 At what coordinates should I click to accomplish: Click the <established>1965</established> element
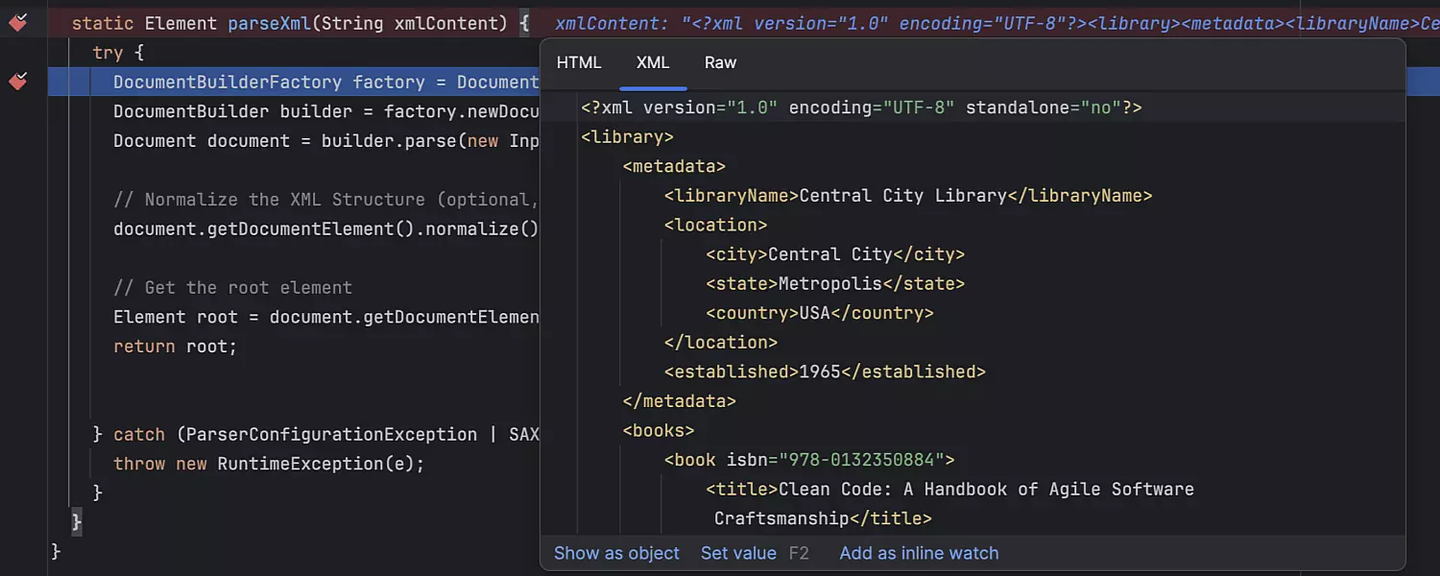(825, 371)
